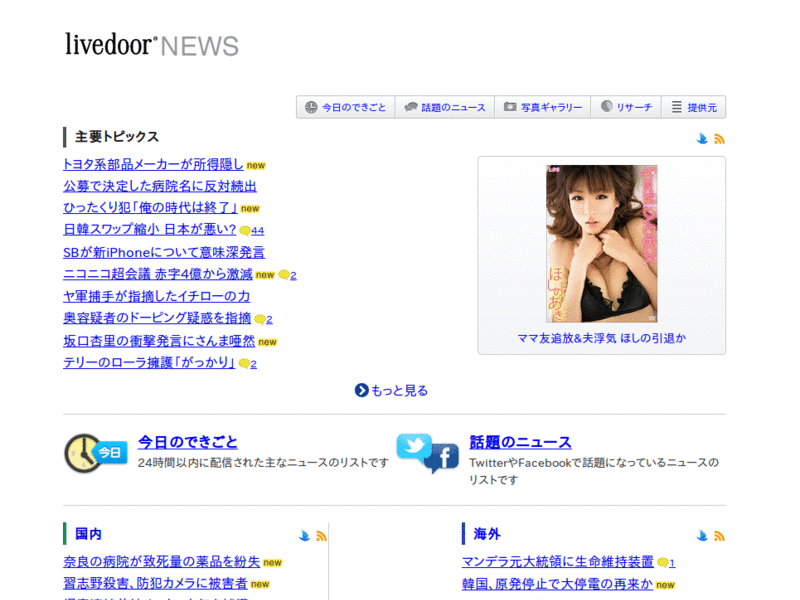Open headline 奥容疑者のドーピング疑惑を指摘

[x=157, y=318]
